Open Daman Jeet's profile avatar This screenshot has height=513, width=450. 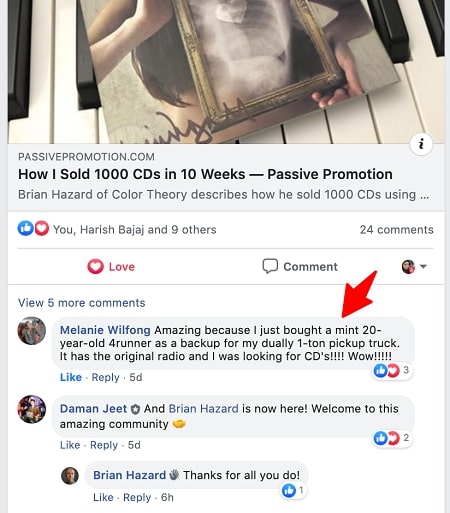click(32, 409)
